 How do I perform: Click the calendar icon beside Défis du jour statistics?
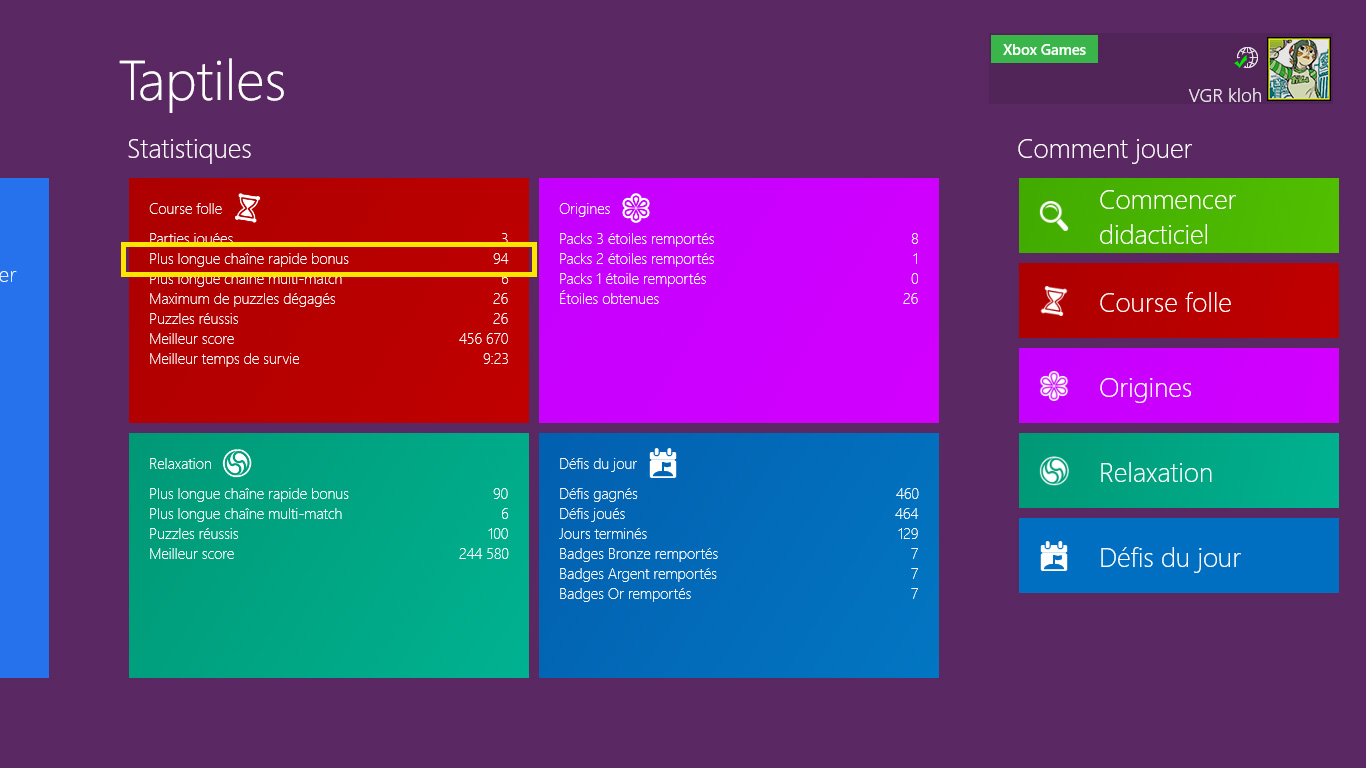tap(663, 463)
